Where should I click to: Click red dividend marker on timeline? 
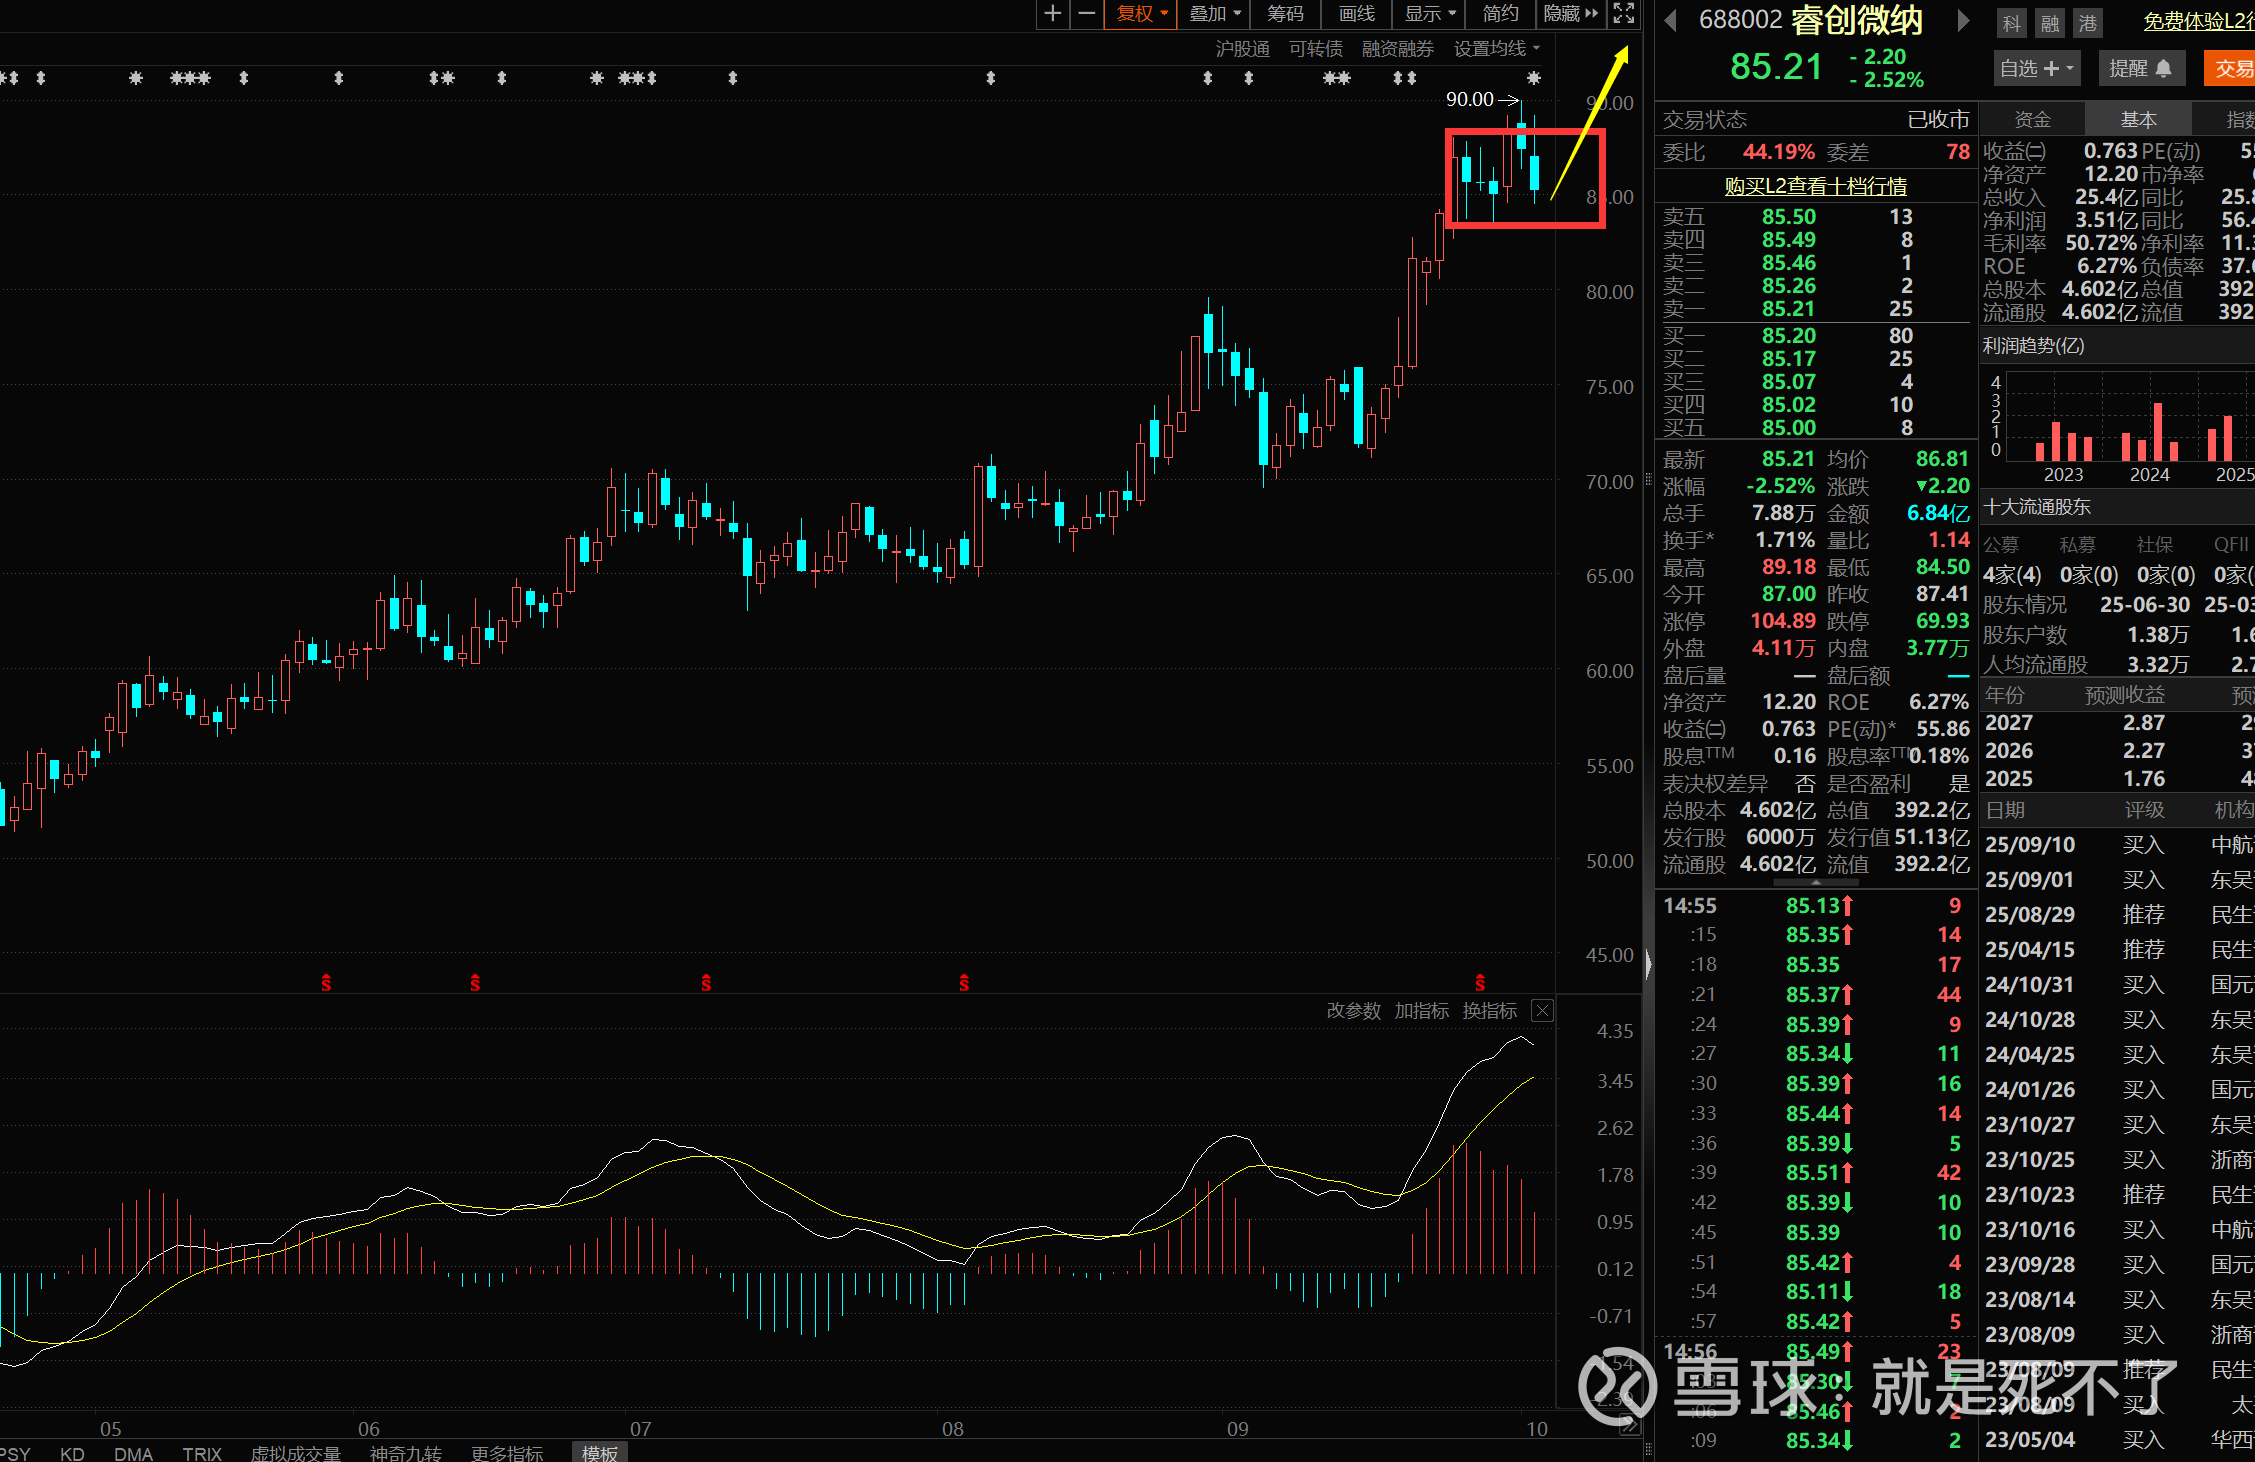pos(326,983)
